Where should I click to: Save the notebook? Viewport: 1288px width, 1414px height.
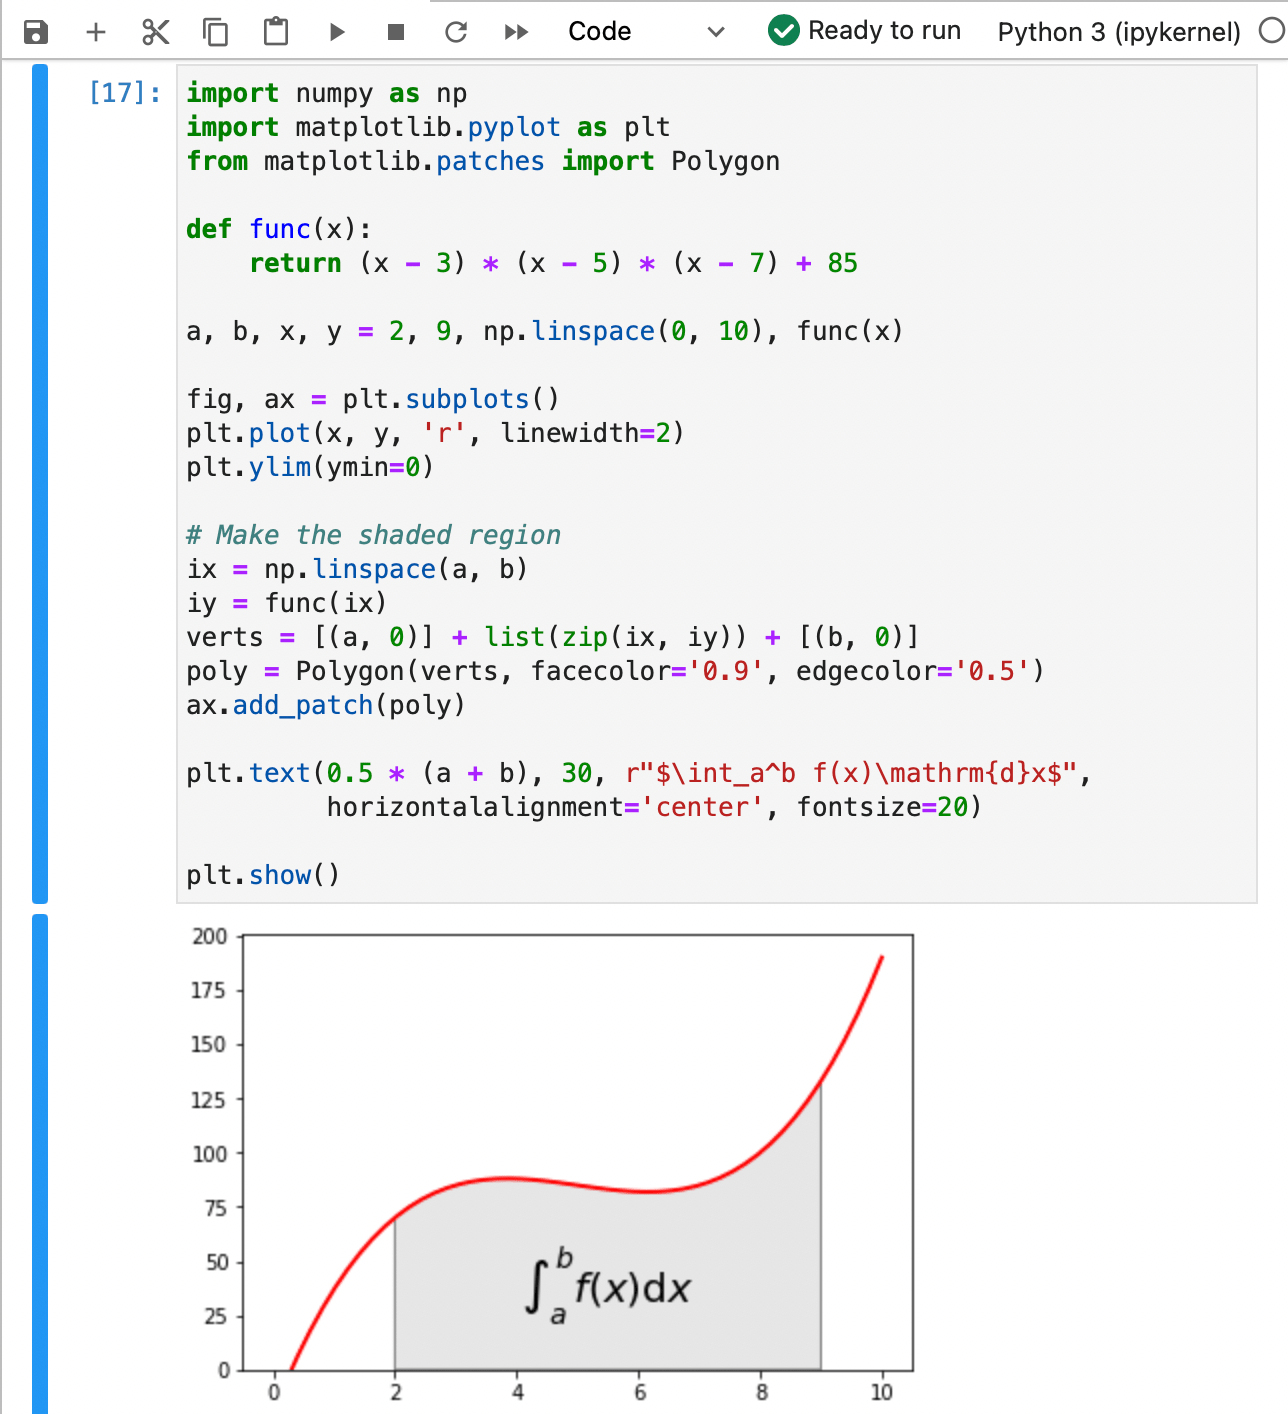click(x=36, y=31)
